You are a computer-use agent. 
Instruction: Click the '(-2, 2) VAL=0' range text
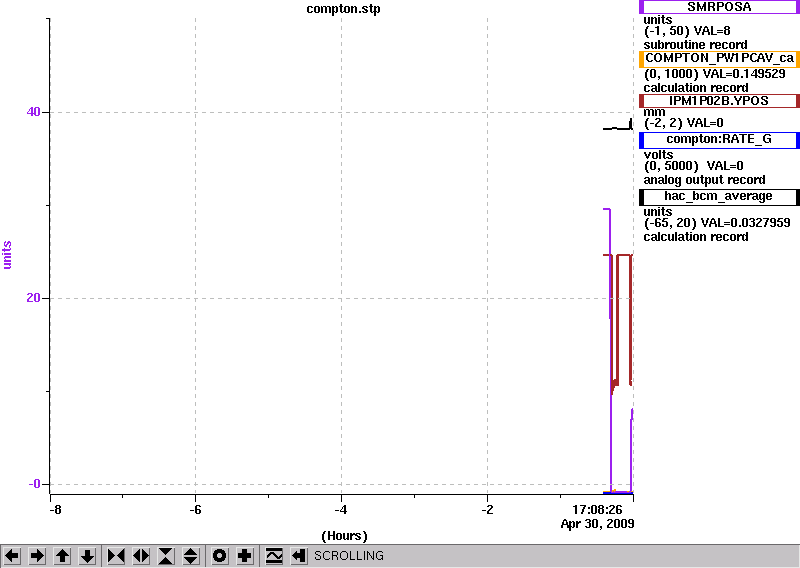coord(683,123)
